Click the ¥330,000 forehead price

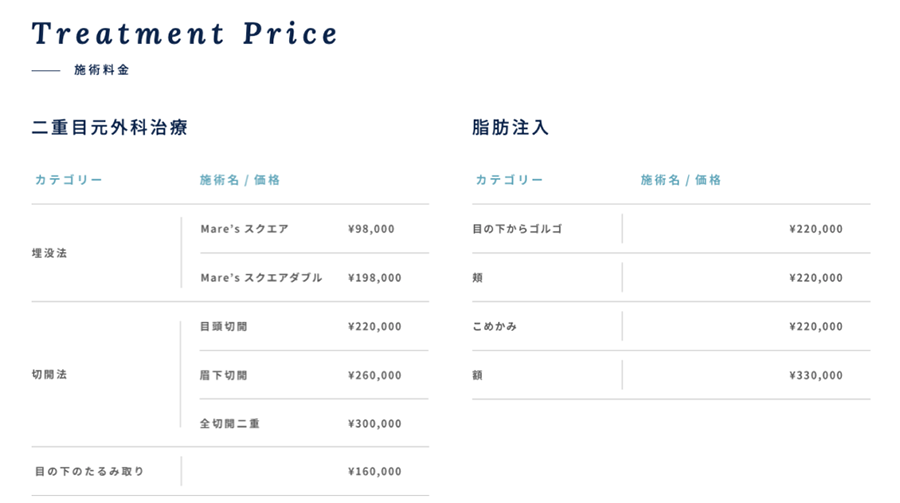pos(816,375)
